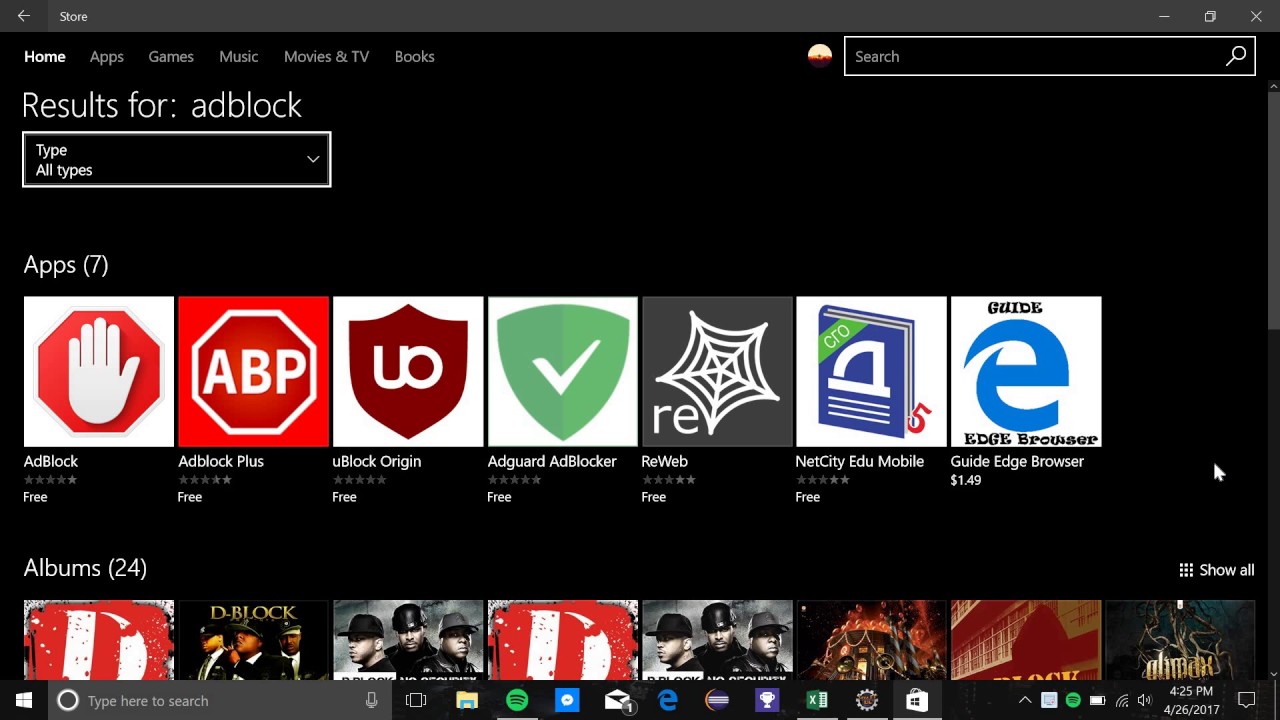Open the Action Center notifications icon
This screenshot has height=720, width=1280.
tap(1247, 700)
